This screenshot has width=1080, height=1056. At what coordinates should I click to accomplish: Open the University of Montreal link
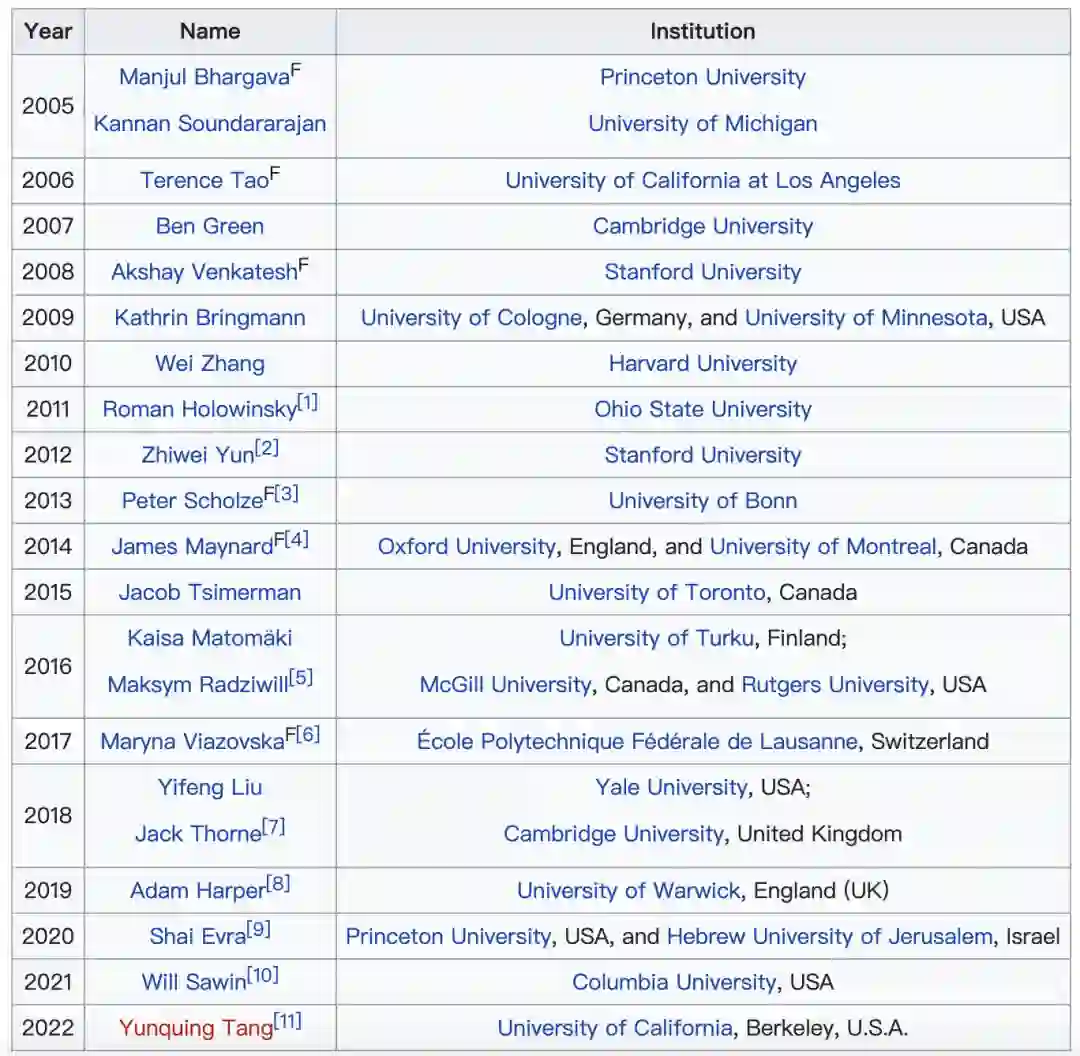point(824,547)
